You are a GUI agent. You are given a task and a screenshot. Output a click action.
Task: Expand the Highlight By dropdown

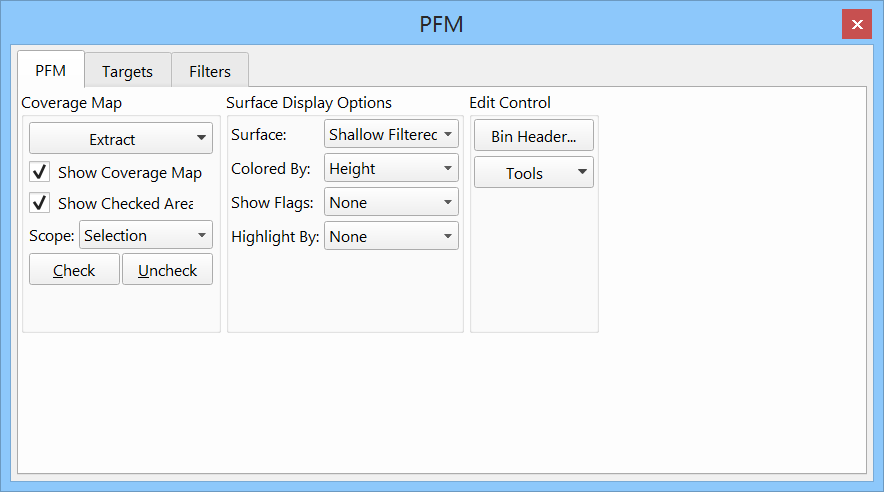coord(391,237)
